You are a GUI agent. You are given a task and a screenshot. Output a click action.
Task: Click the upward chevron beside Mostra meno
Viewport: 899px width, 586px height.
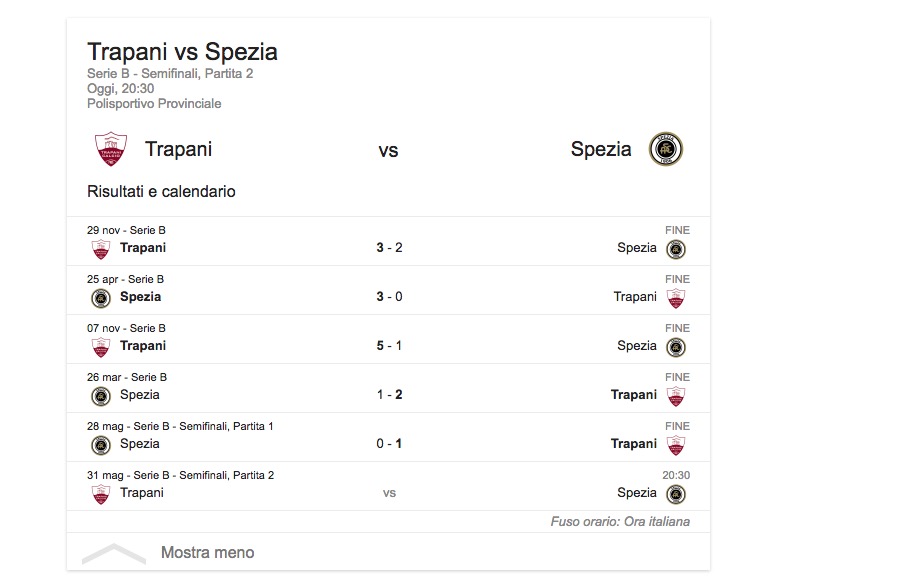(114, 552)
